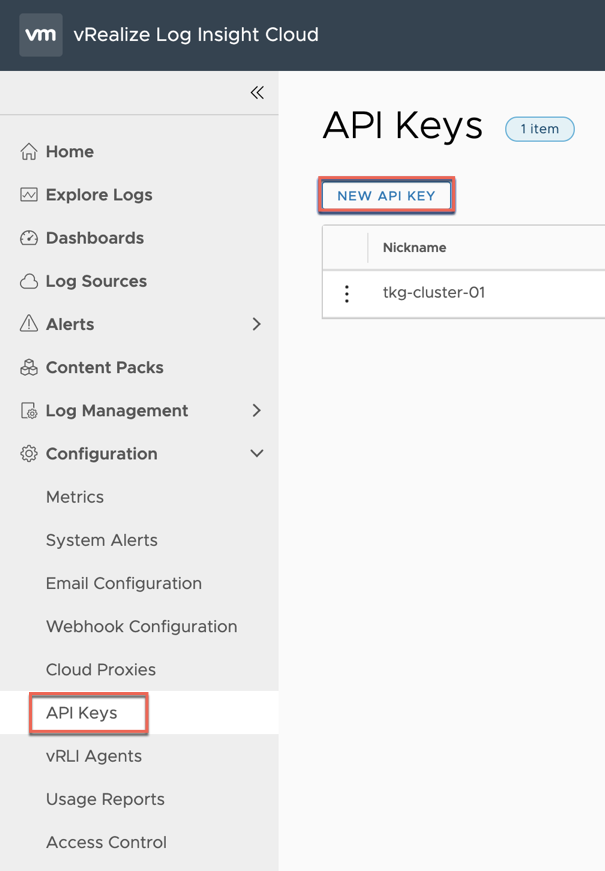
Task: Click the Dashboards gauge icon
Action: click(x=29, y=238)
